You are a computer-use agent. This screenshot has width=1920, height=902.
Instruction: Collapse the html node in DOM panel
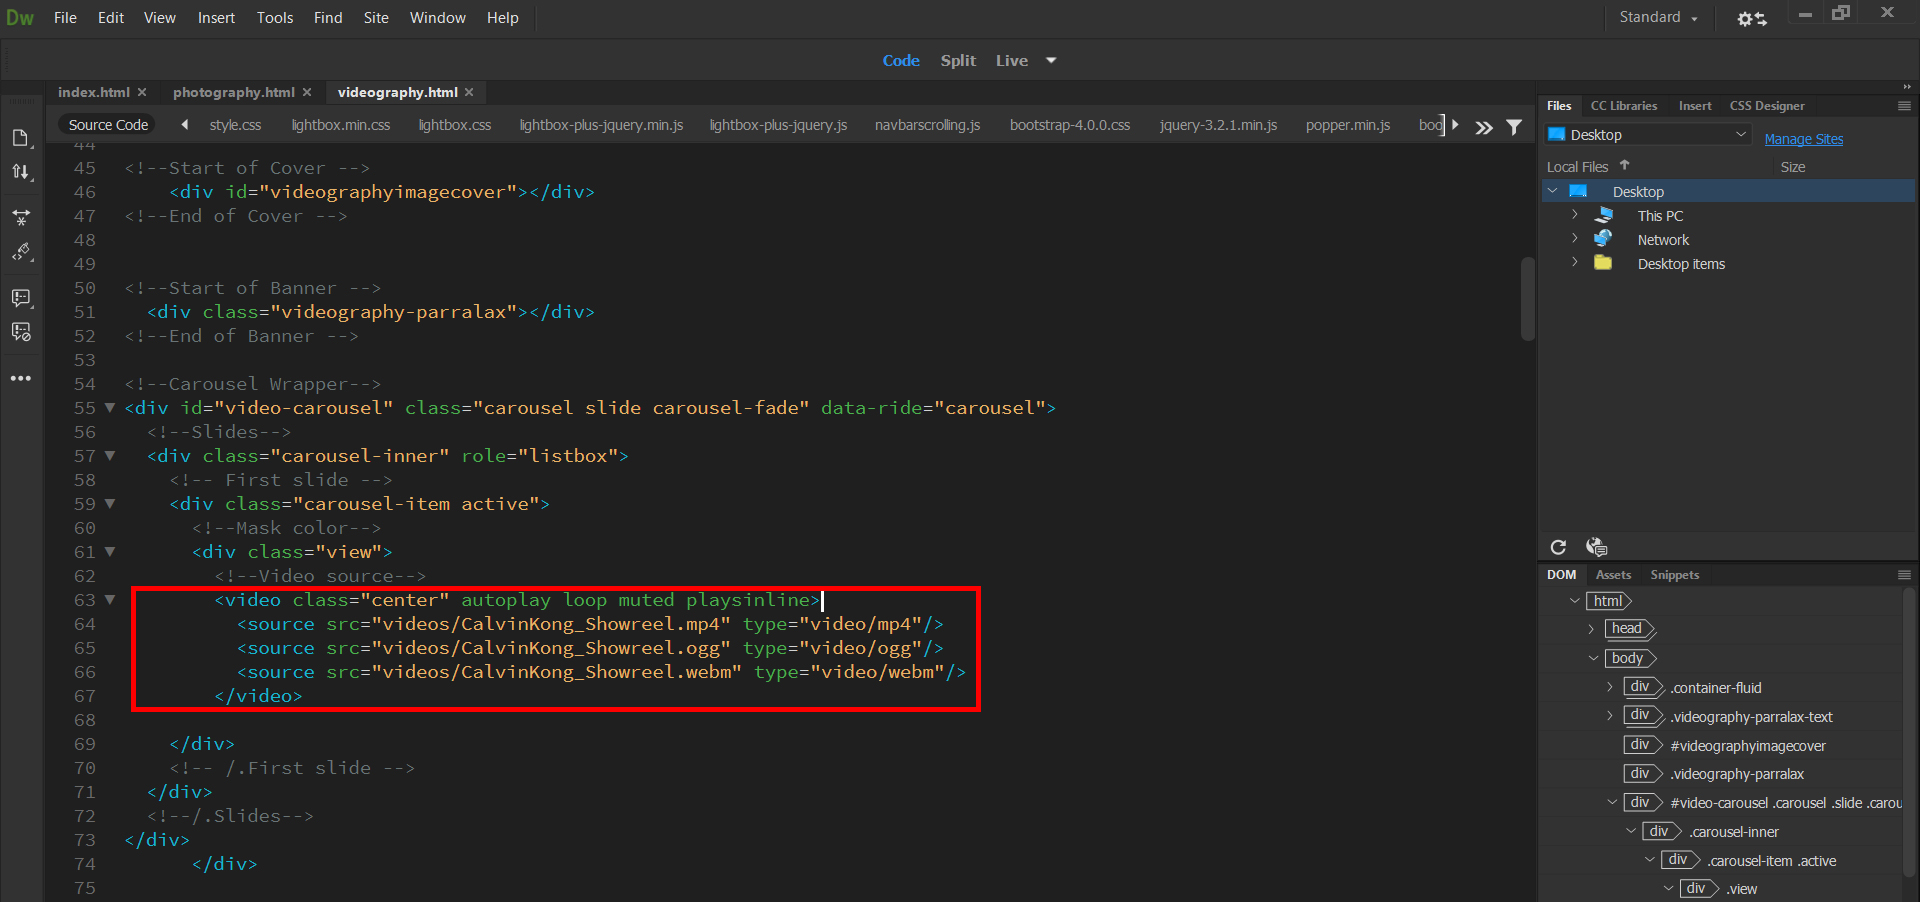point(1574,601)
